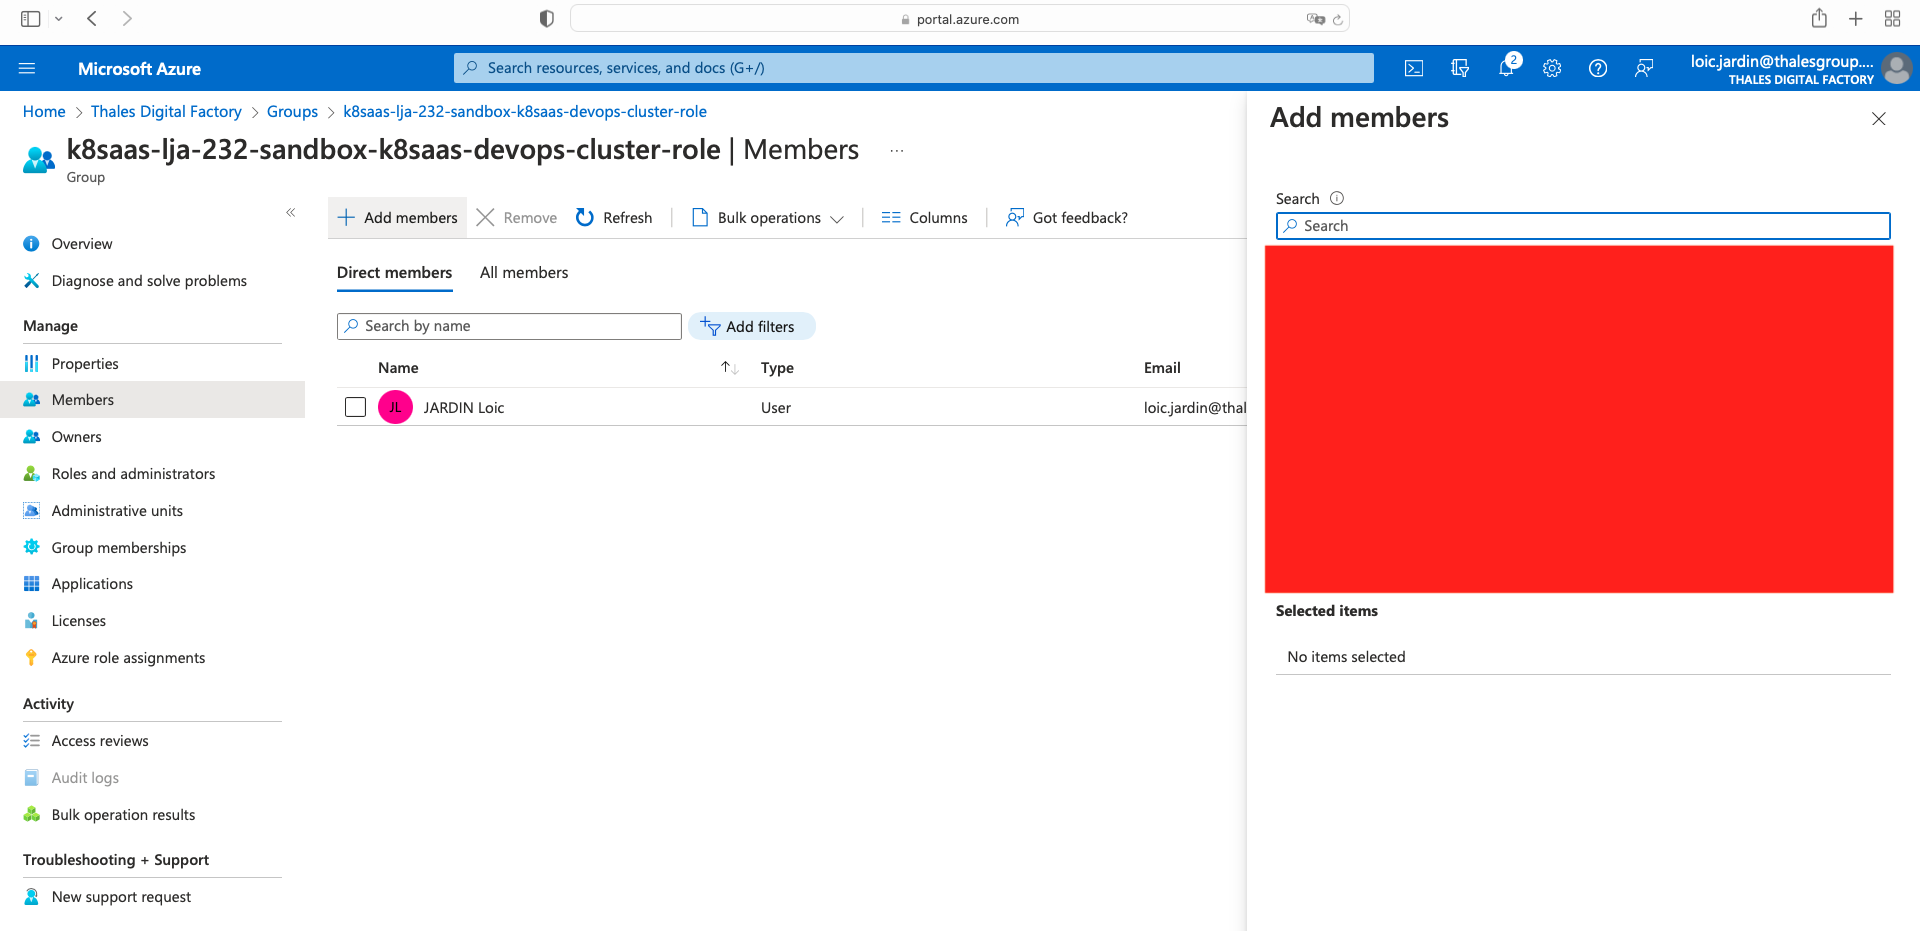Click the Refresh toolbar button

click(x=614, y=217)
